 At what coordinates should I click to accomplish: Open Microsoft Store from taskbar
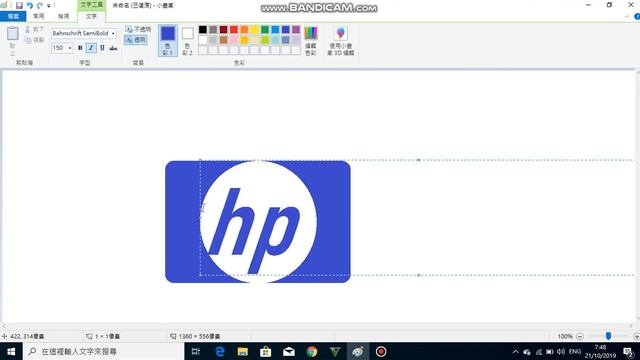pos(266,351)
